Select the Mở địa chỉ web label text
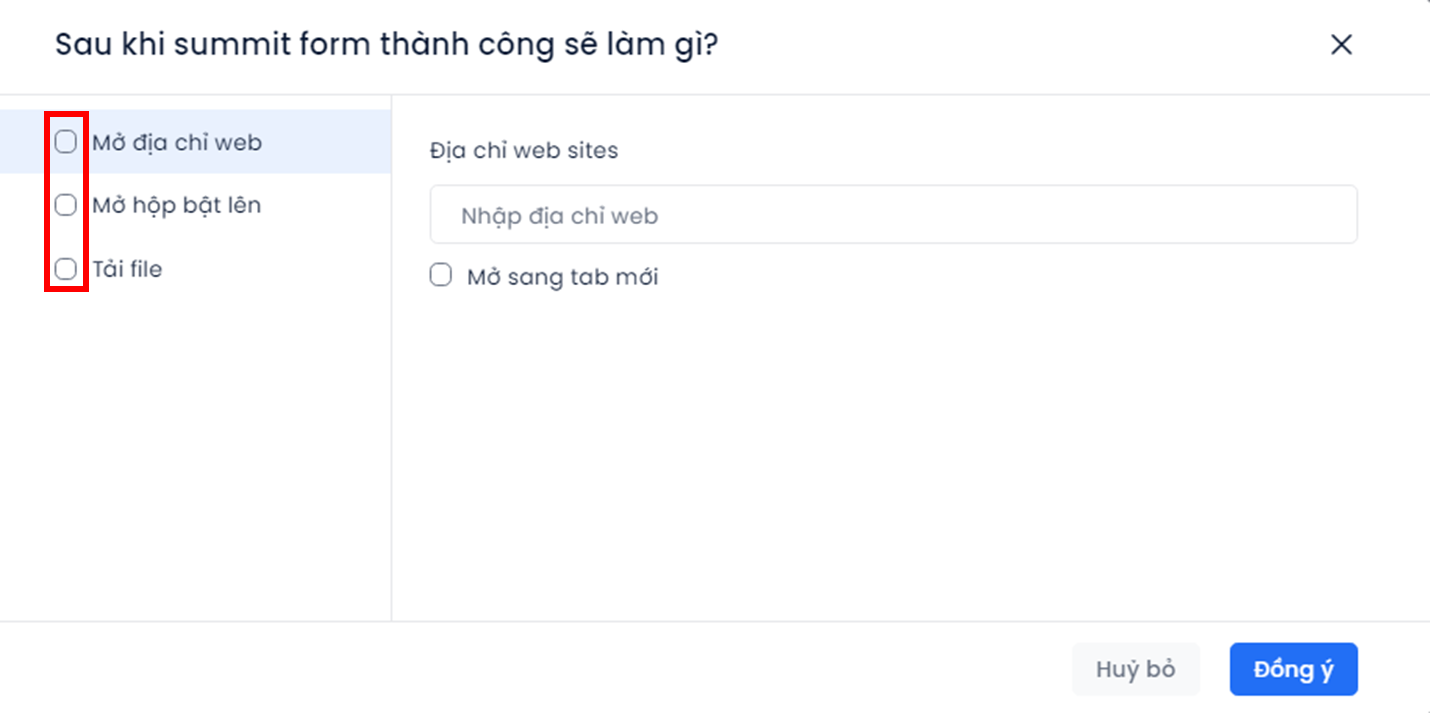The width and height of the screenshot is (1430, 713). tap(177, 142)
